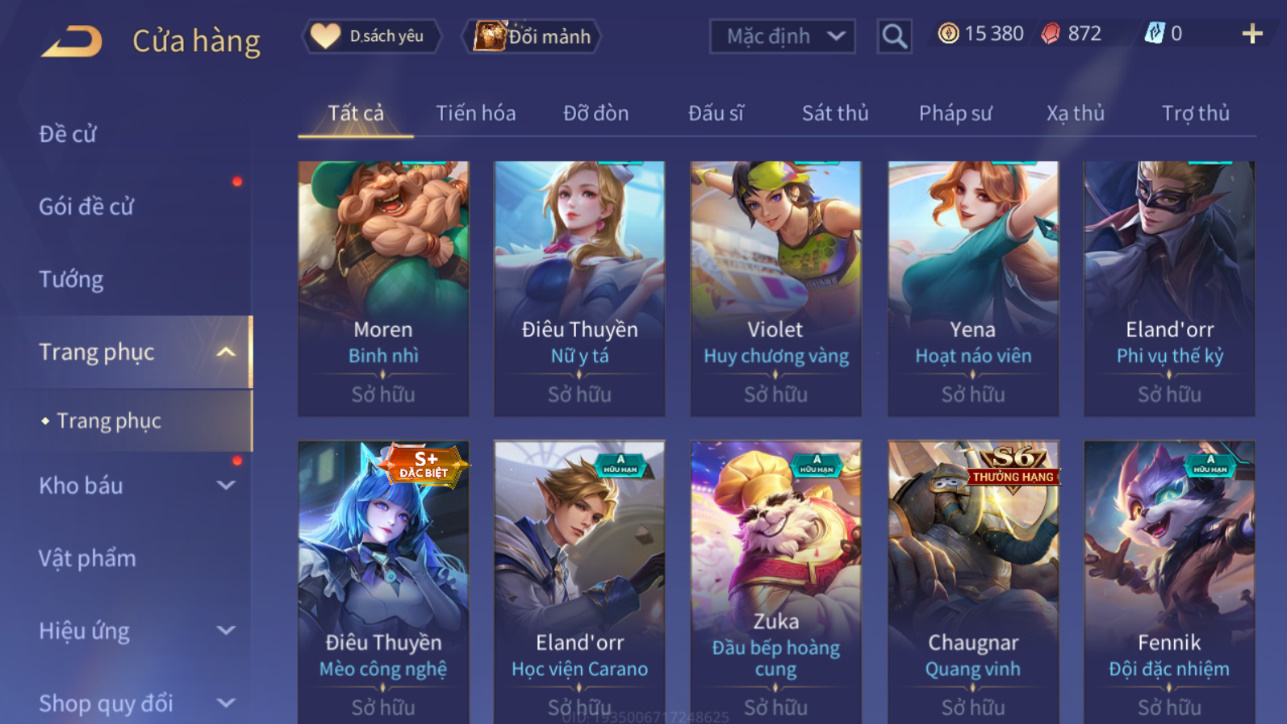Select the Điêu Thuyền Mèo công nghệ skin
Image resolution: width=1287 pixels, height=724 pixels.
tap(383, 582)
